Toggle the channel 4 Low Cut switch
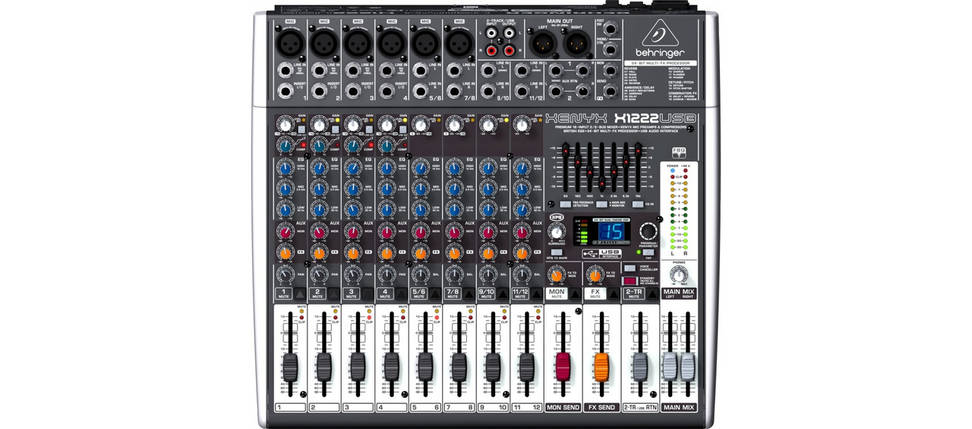Viewport: 972px width, 429px height. point(402,130)
